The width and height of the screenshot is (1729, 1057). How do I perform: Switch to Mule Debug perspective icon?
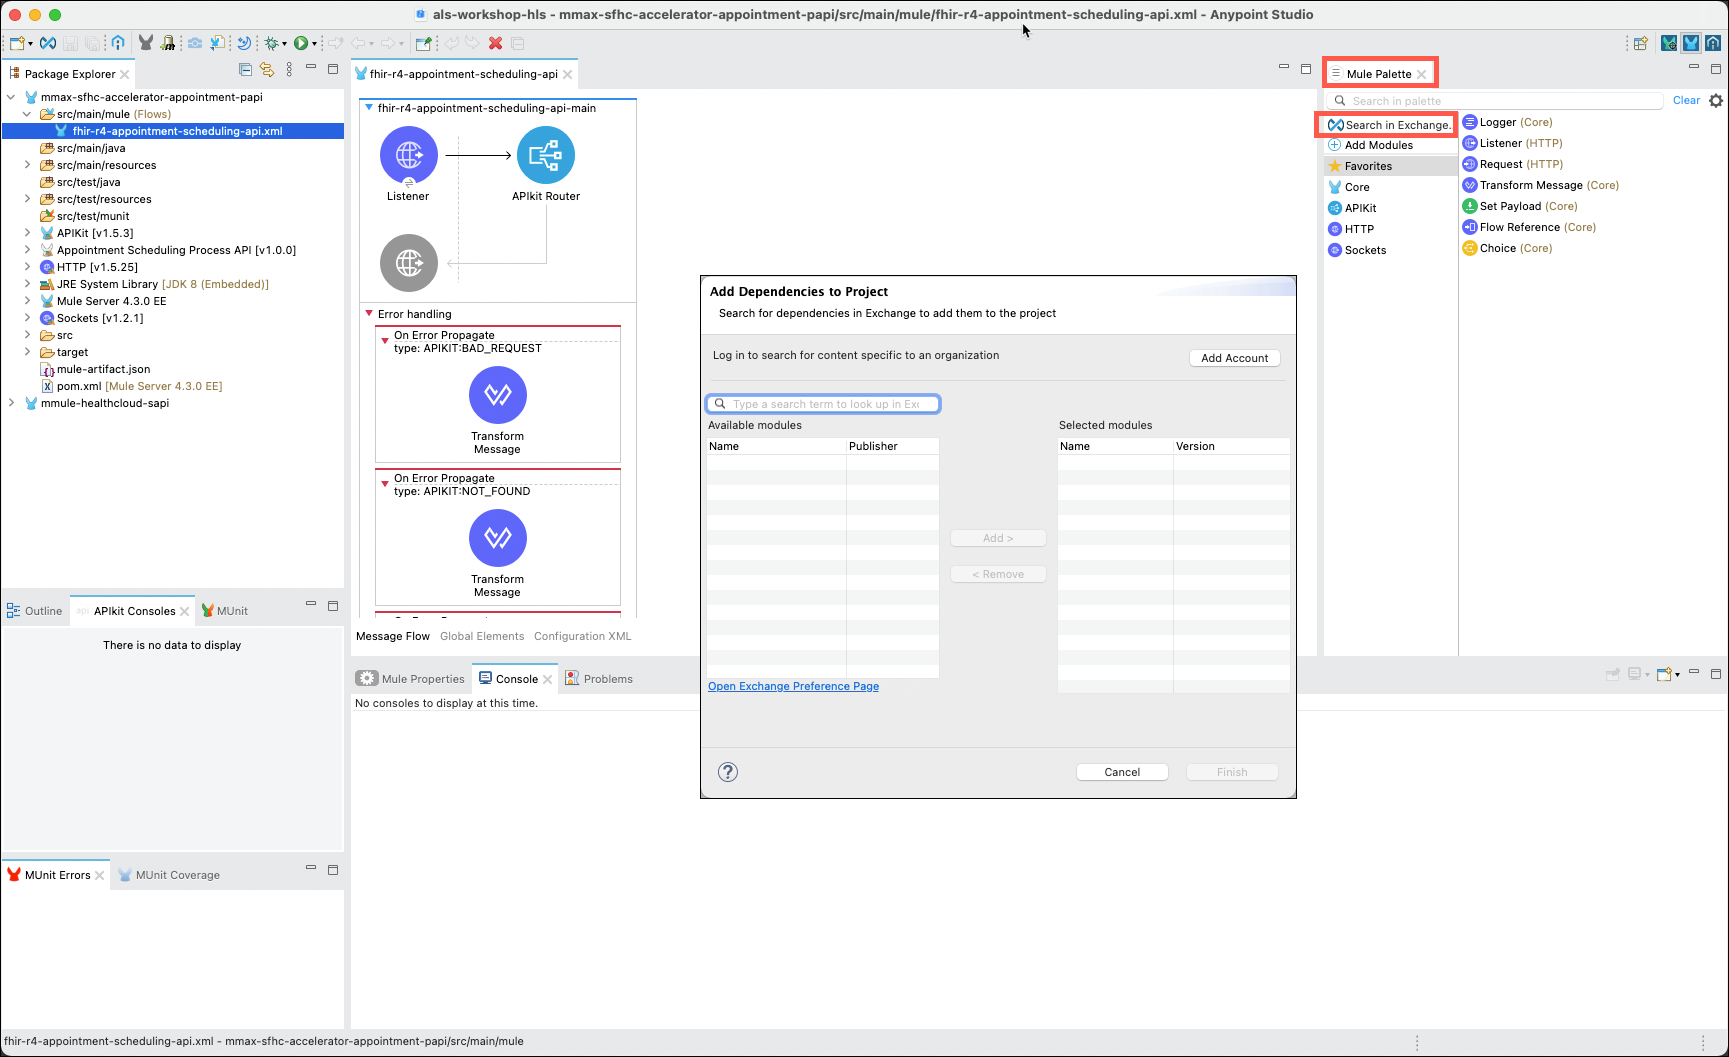pyautogui.click(x=1669, y=43)
